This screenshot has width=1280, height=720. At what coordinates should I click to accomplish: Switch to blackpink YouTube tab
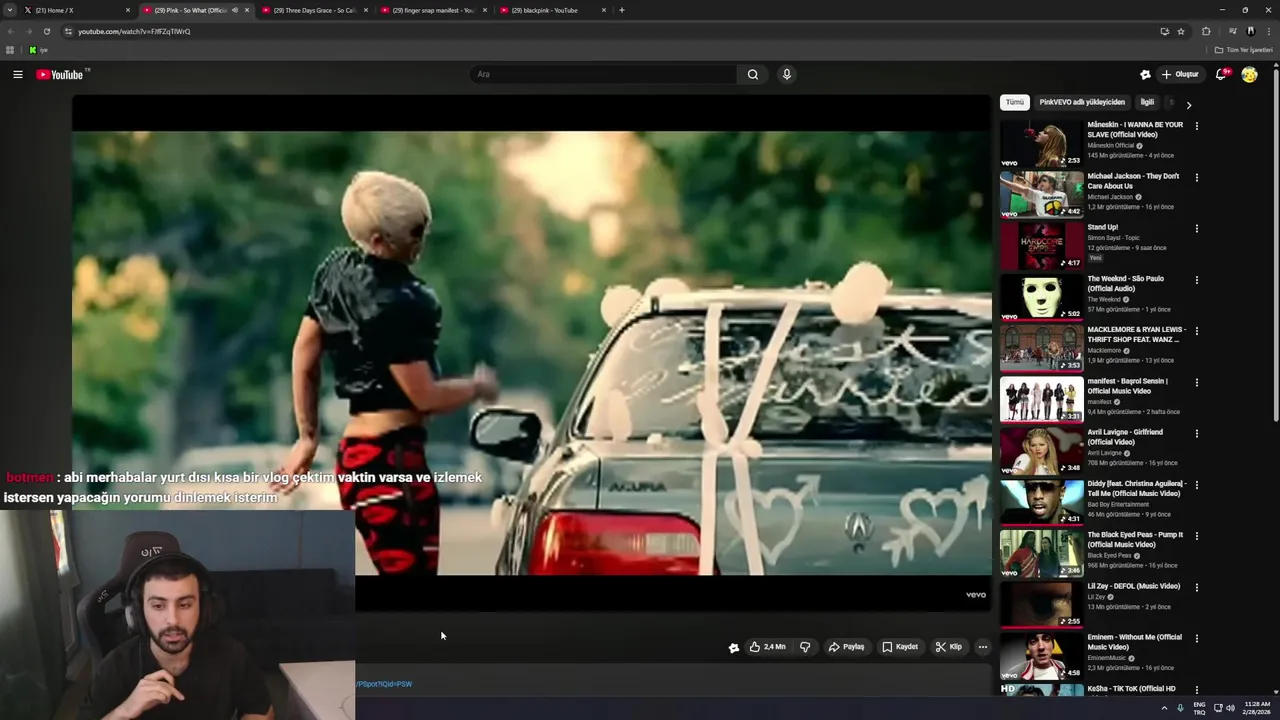551,10
